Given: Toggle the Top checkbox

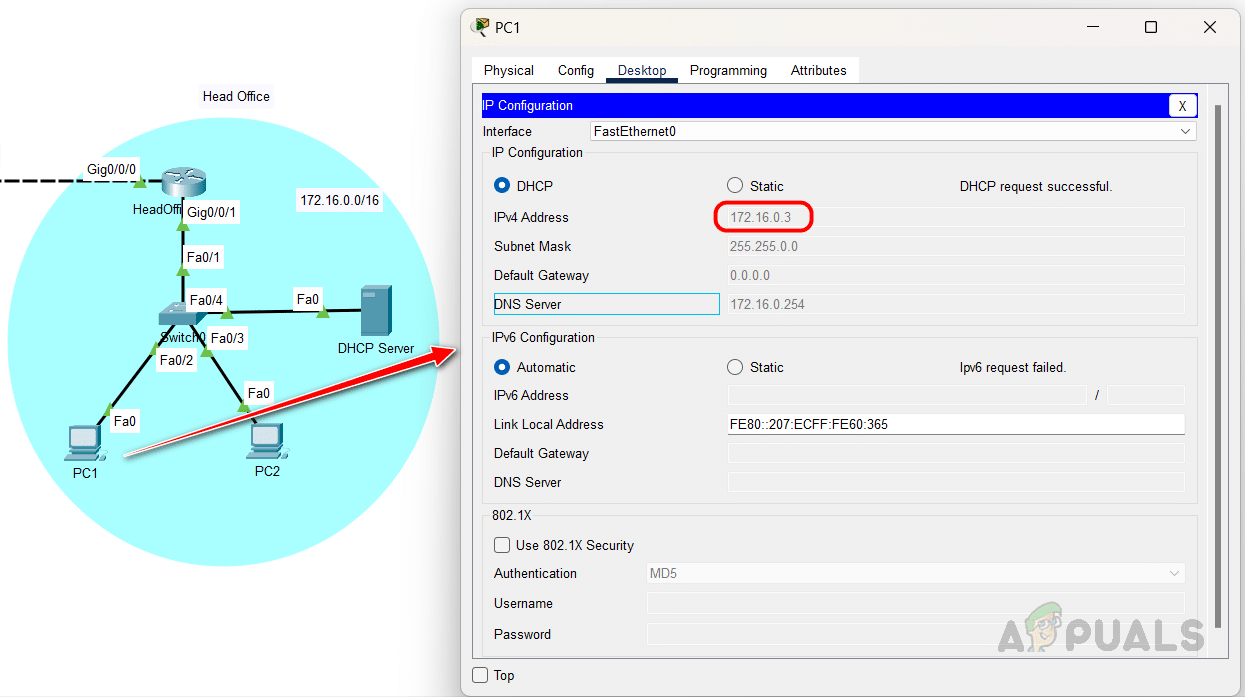Looking at the screenshot, I should click(x=480, y=675).
